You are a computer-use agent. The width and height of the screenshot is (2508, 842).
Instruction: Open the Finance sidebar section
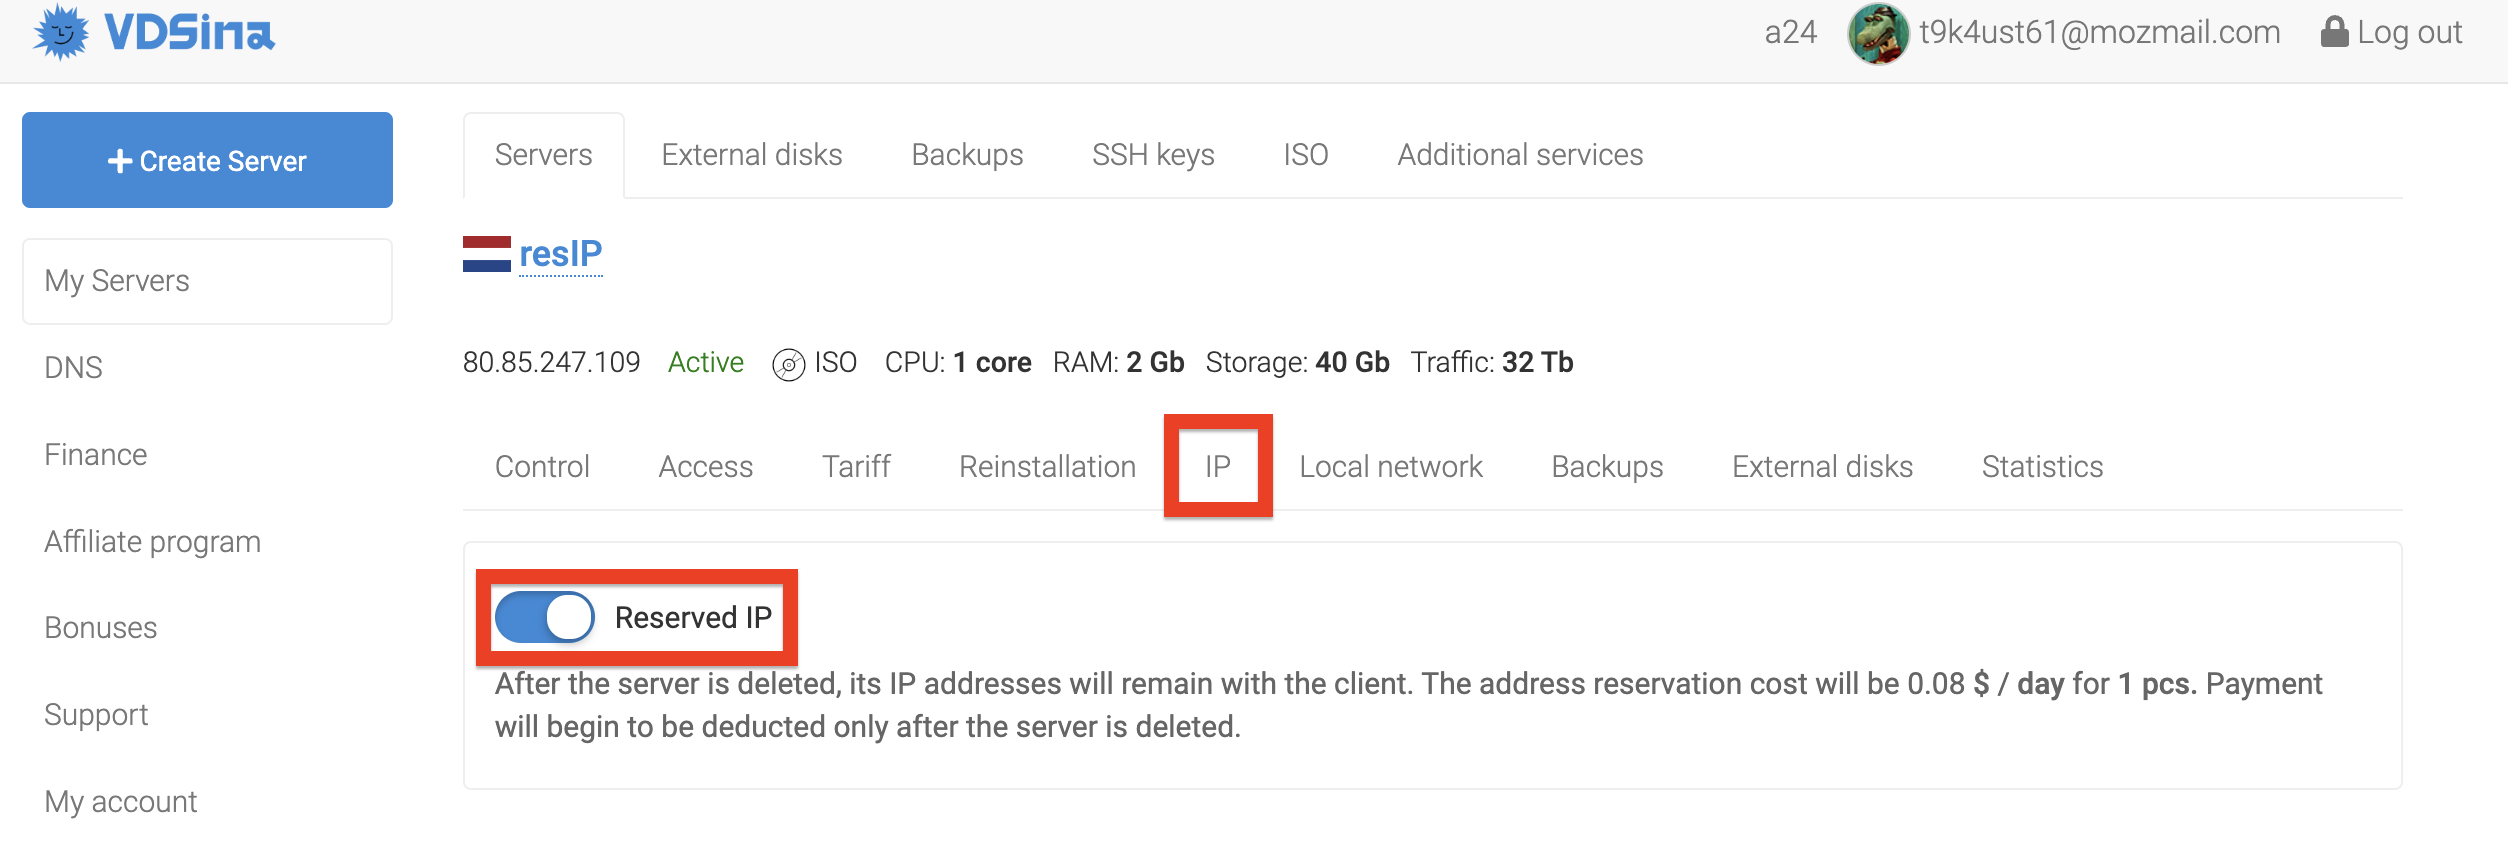[x=95, y=455]
